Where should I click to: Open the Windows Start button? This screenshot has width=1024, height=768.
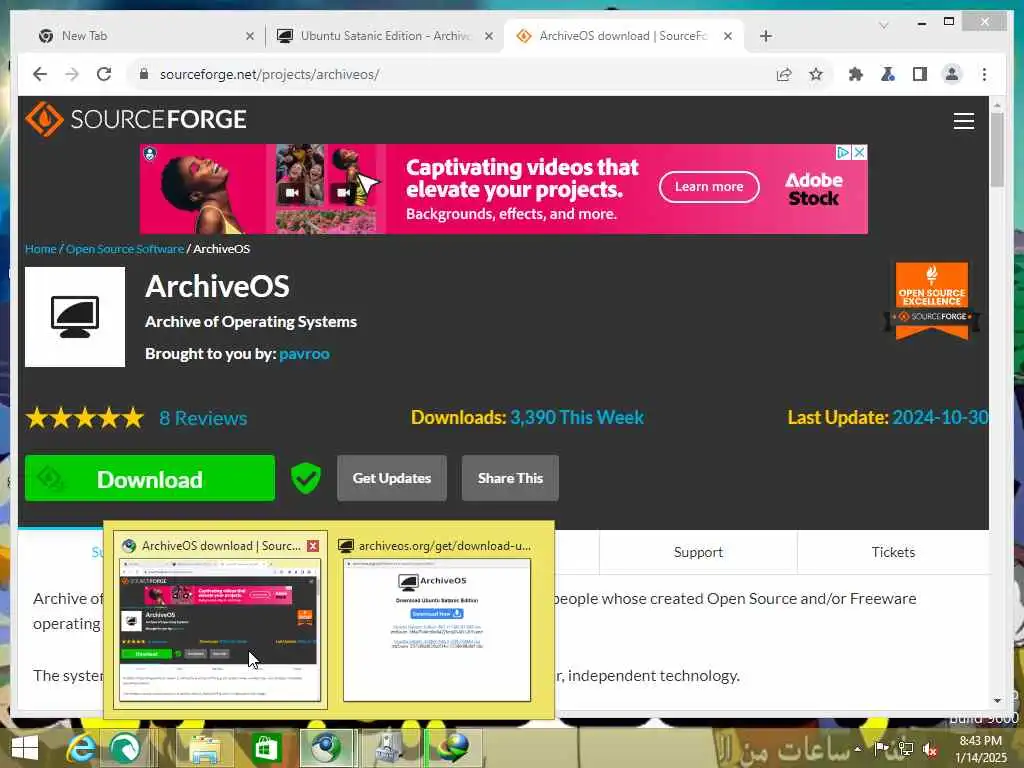click(x=24, y=748)
